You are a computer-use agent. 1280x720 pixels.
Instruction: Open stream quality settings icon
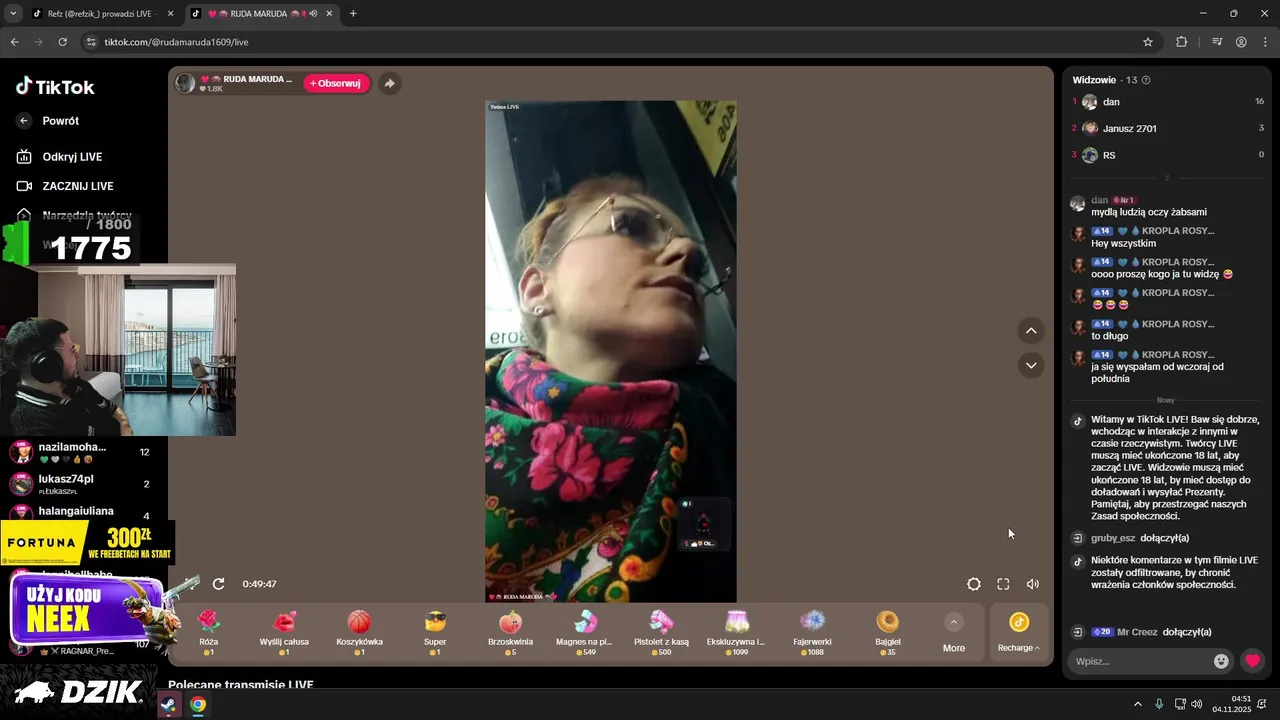pos(974,584)
